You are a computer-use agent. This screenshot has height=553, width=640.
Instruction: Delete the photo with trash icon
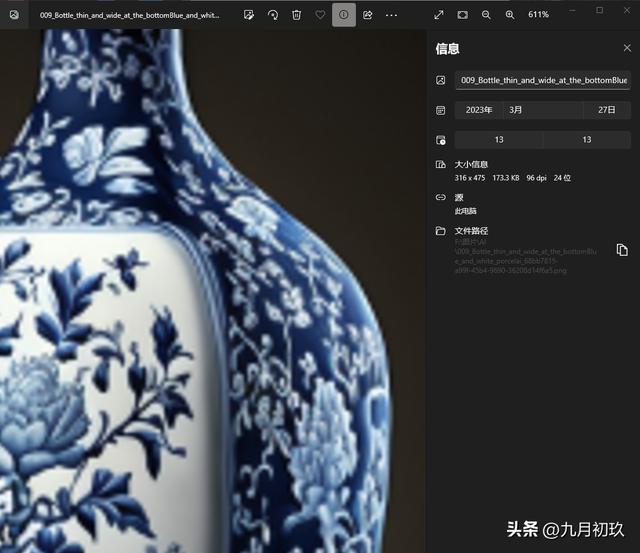[x=296, y=15]
